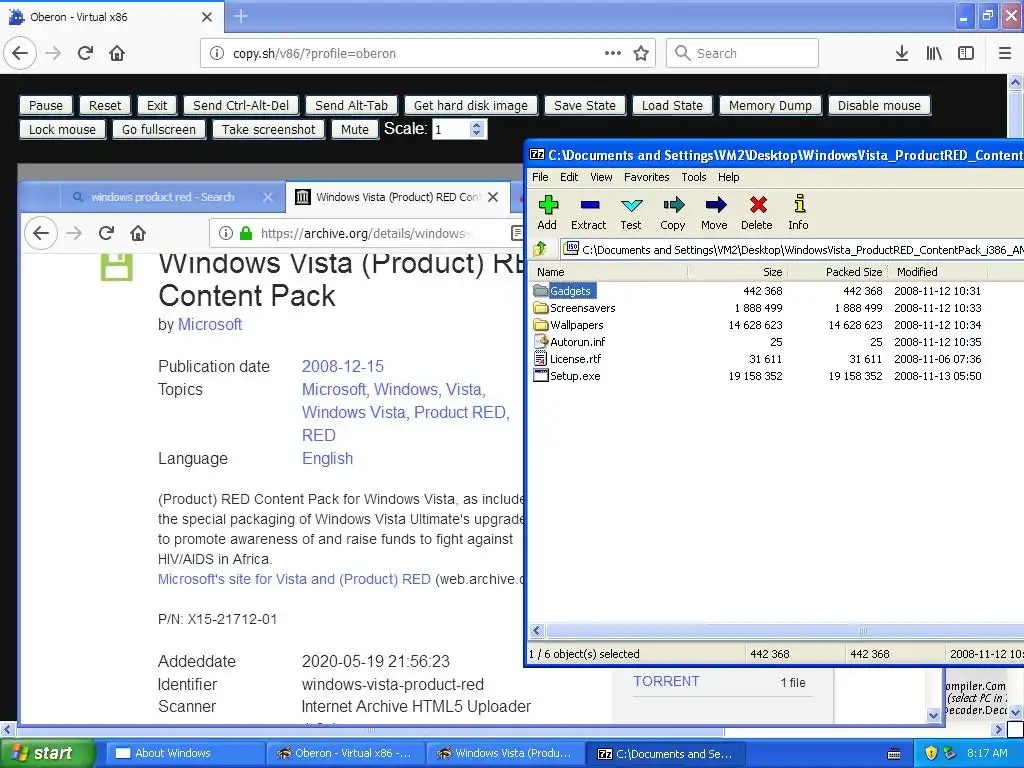Close the windows product red search tab
Image resolution: width=1024 pixels, height=768 pixels.
(268, 197)
